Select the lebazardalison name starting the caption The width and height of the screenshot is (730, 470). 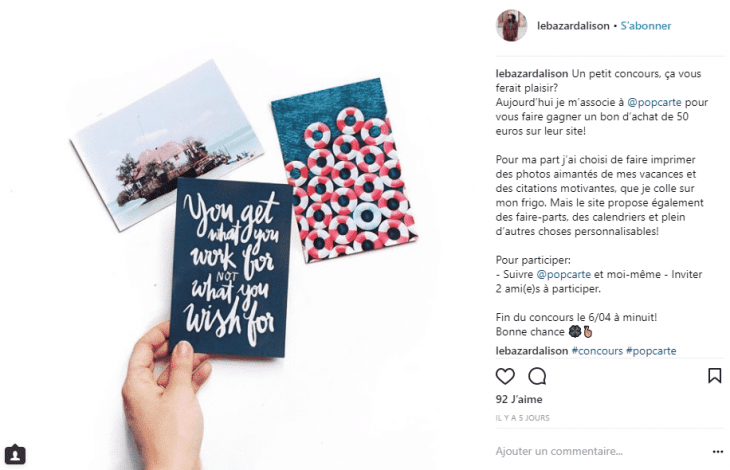[532, 74]
